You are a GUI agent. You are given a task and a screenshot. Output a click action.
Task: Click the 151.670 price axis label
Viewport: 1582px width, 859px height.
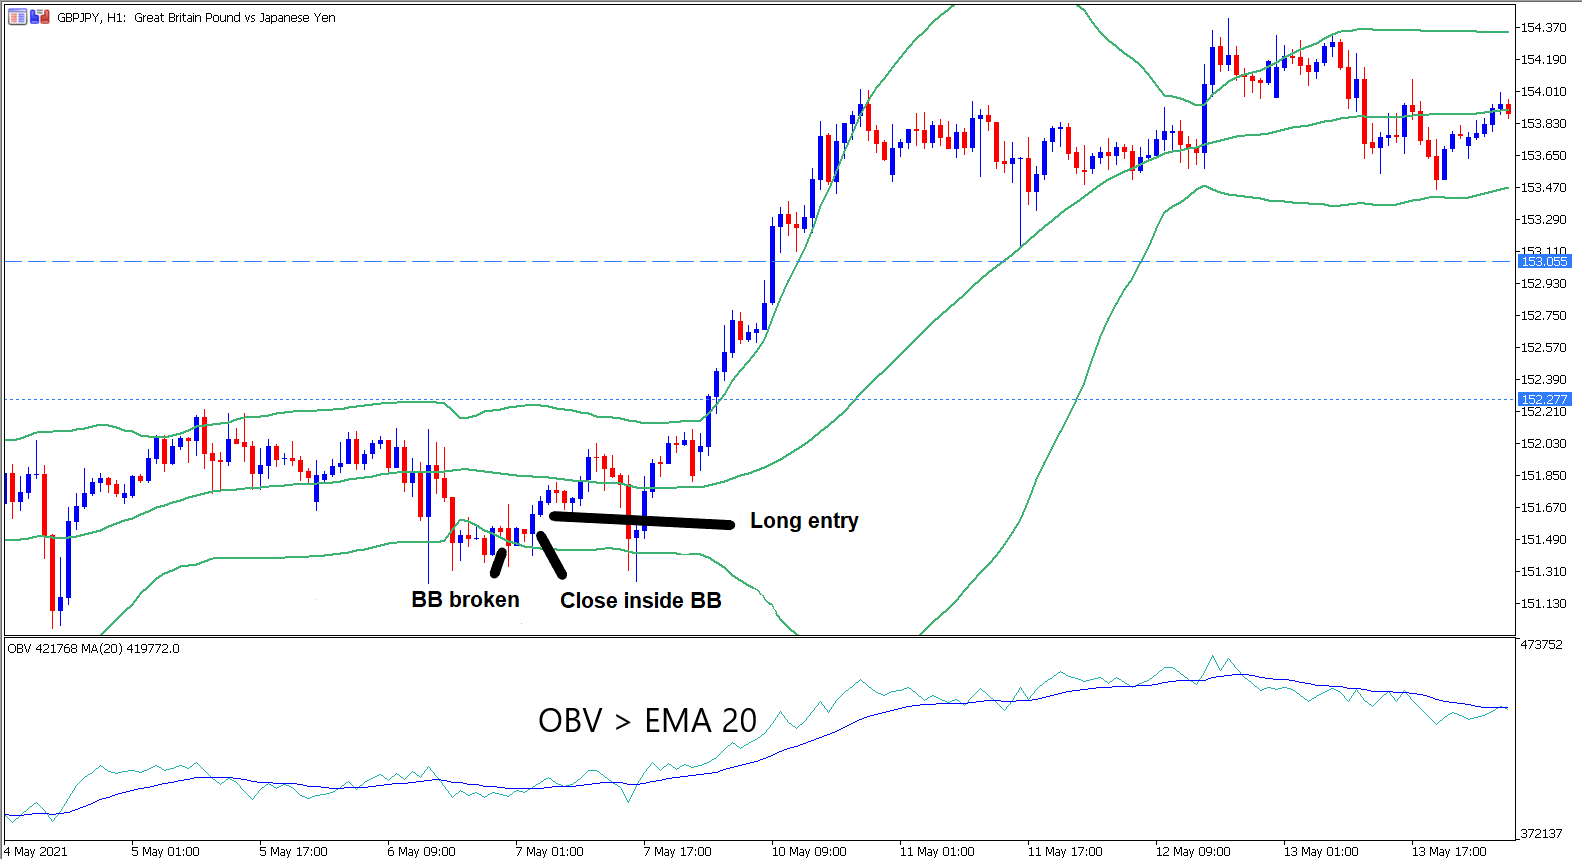(1543, 507)
